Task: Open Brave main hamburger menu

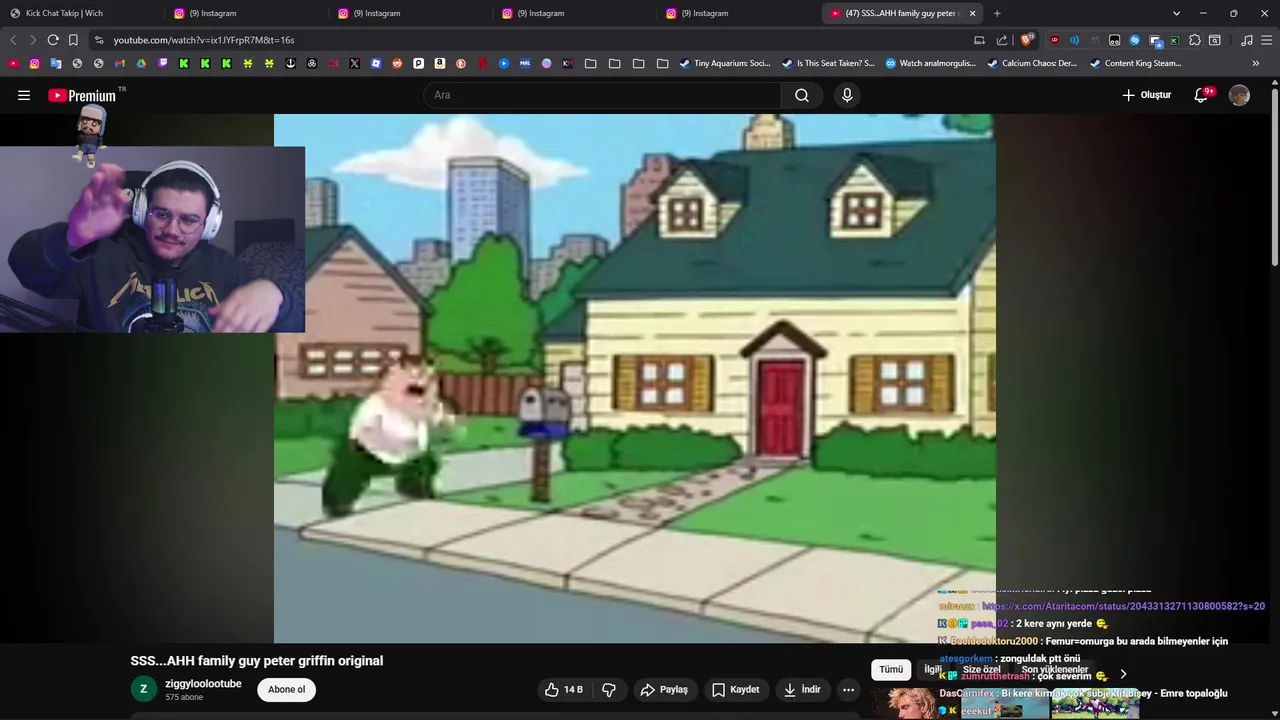Action: tap(1266, 40)
